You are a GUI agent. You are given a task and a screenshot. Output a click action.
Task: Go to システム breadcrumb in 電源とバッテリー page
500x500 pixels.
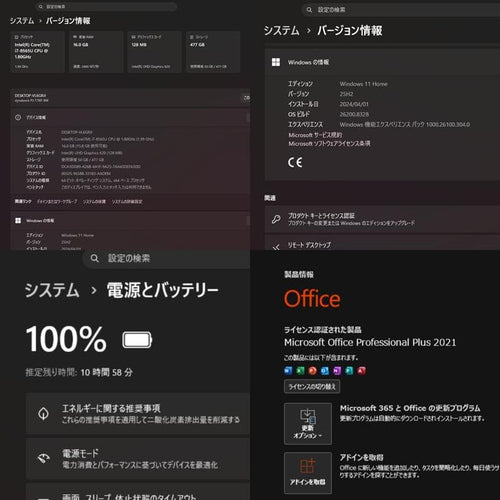coord(52,290)
